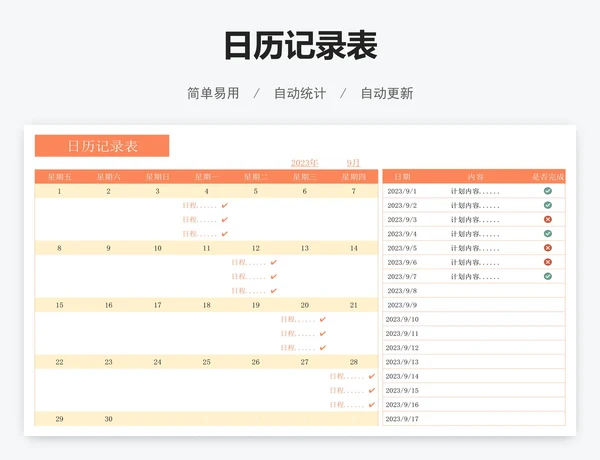Select the 星期三 column header

coord(305,177)
